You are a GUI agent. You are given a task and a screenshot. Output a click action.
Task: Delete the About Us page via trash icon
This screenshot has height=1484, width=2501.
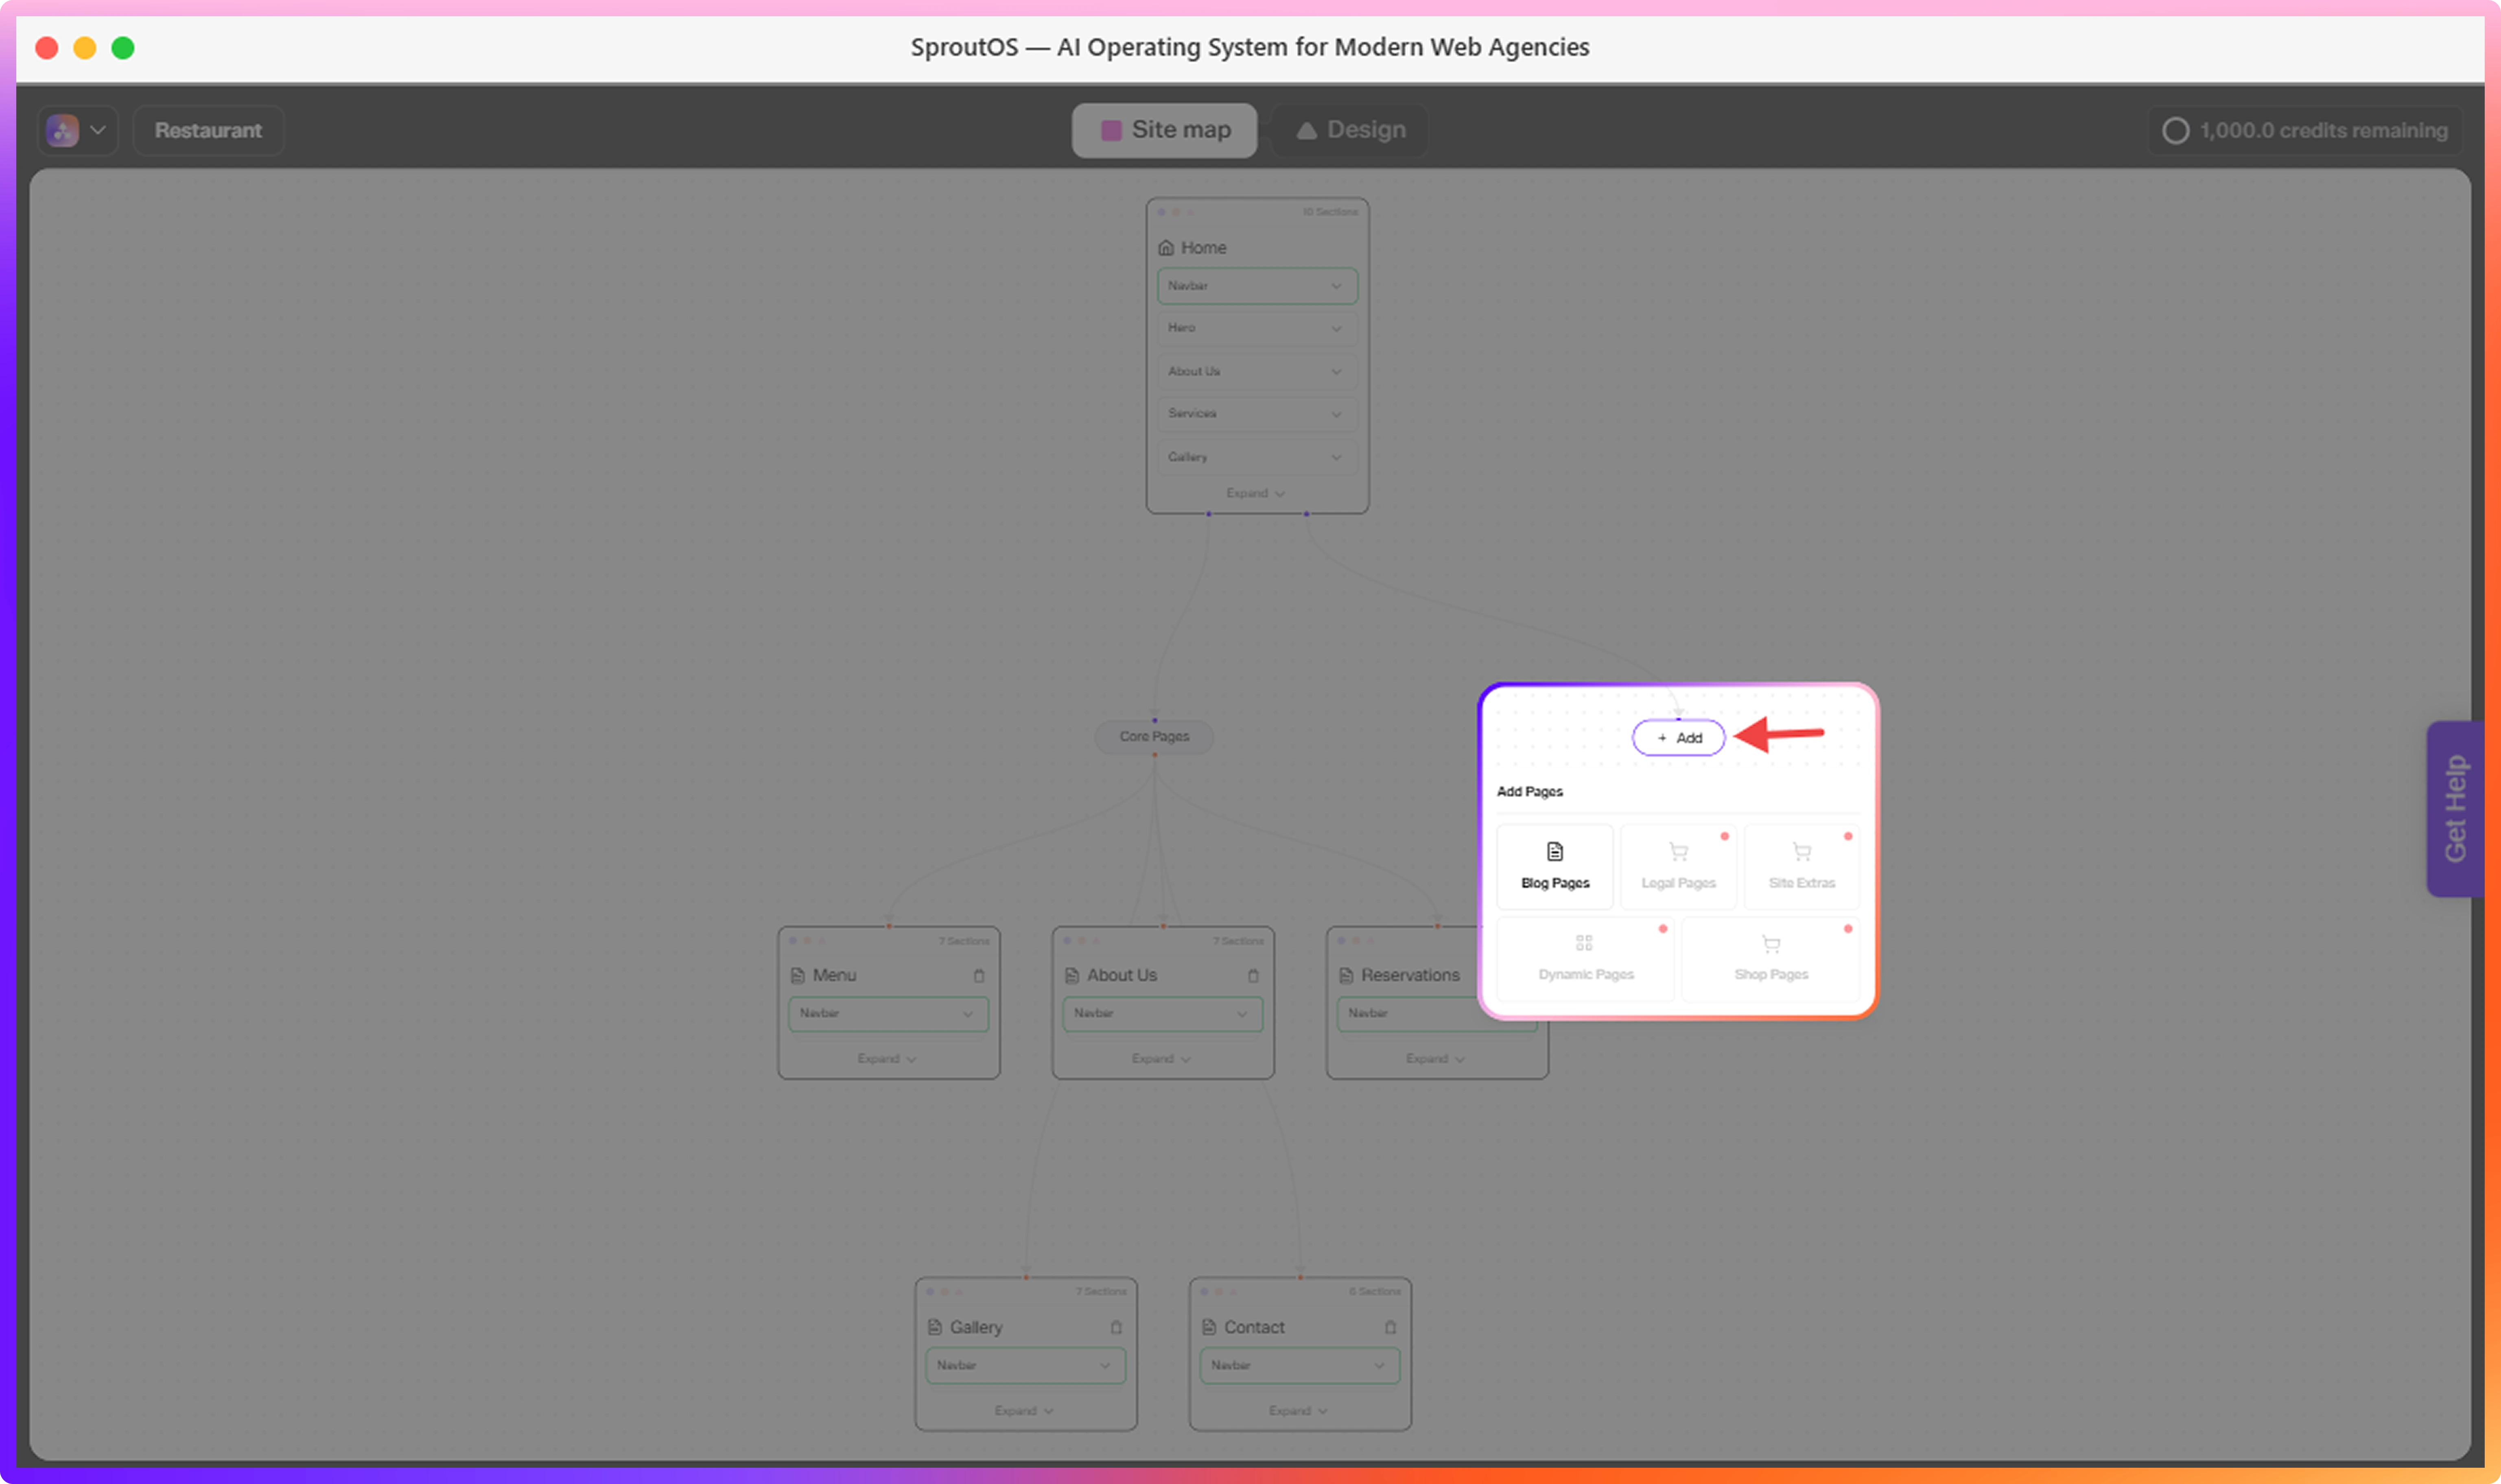click(x=1253, y=976)
